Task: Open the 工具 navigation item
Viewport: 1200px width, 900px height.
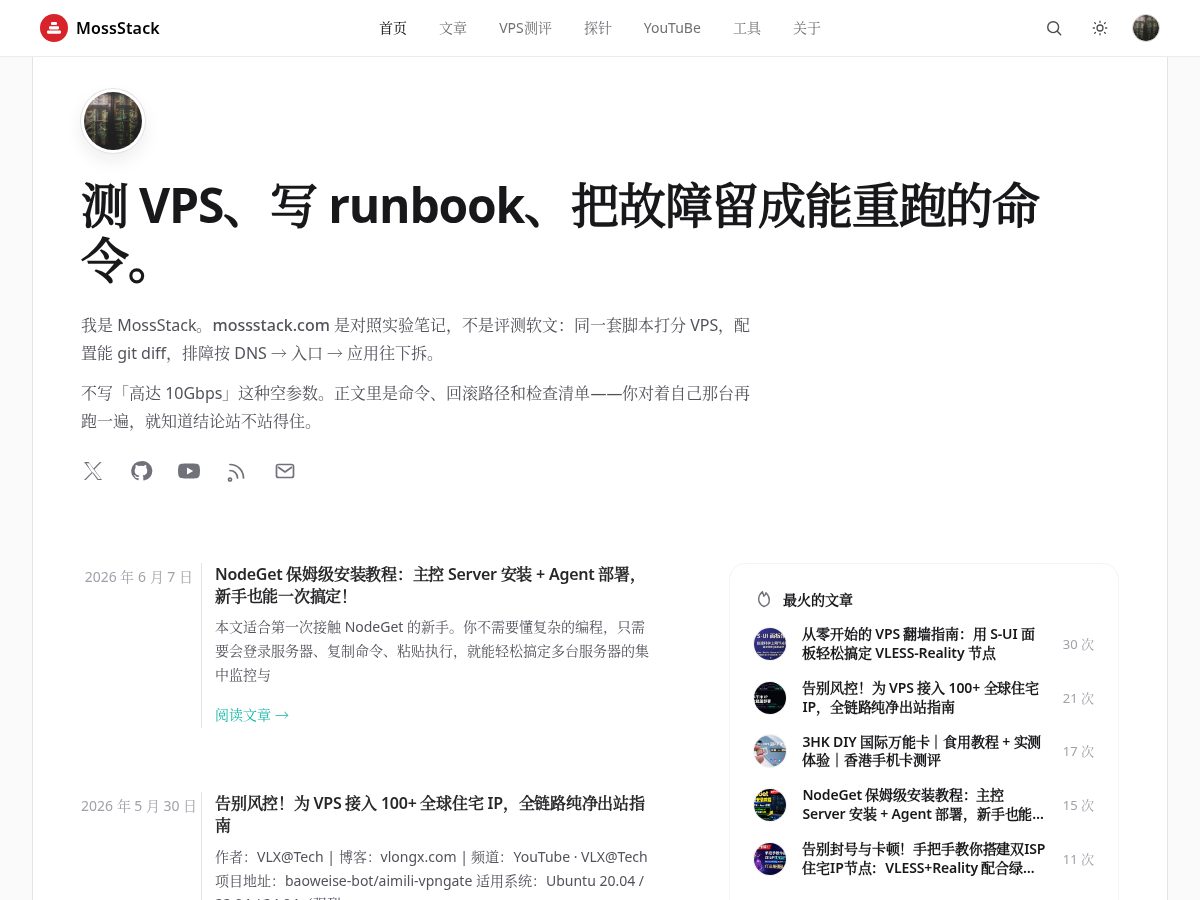Action: coord(747,28)
